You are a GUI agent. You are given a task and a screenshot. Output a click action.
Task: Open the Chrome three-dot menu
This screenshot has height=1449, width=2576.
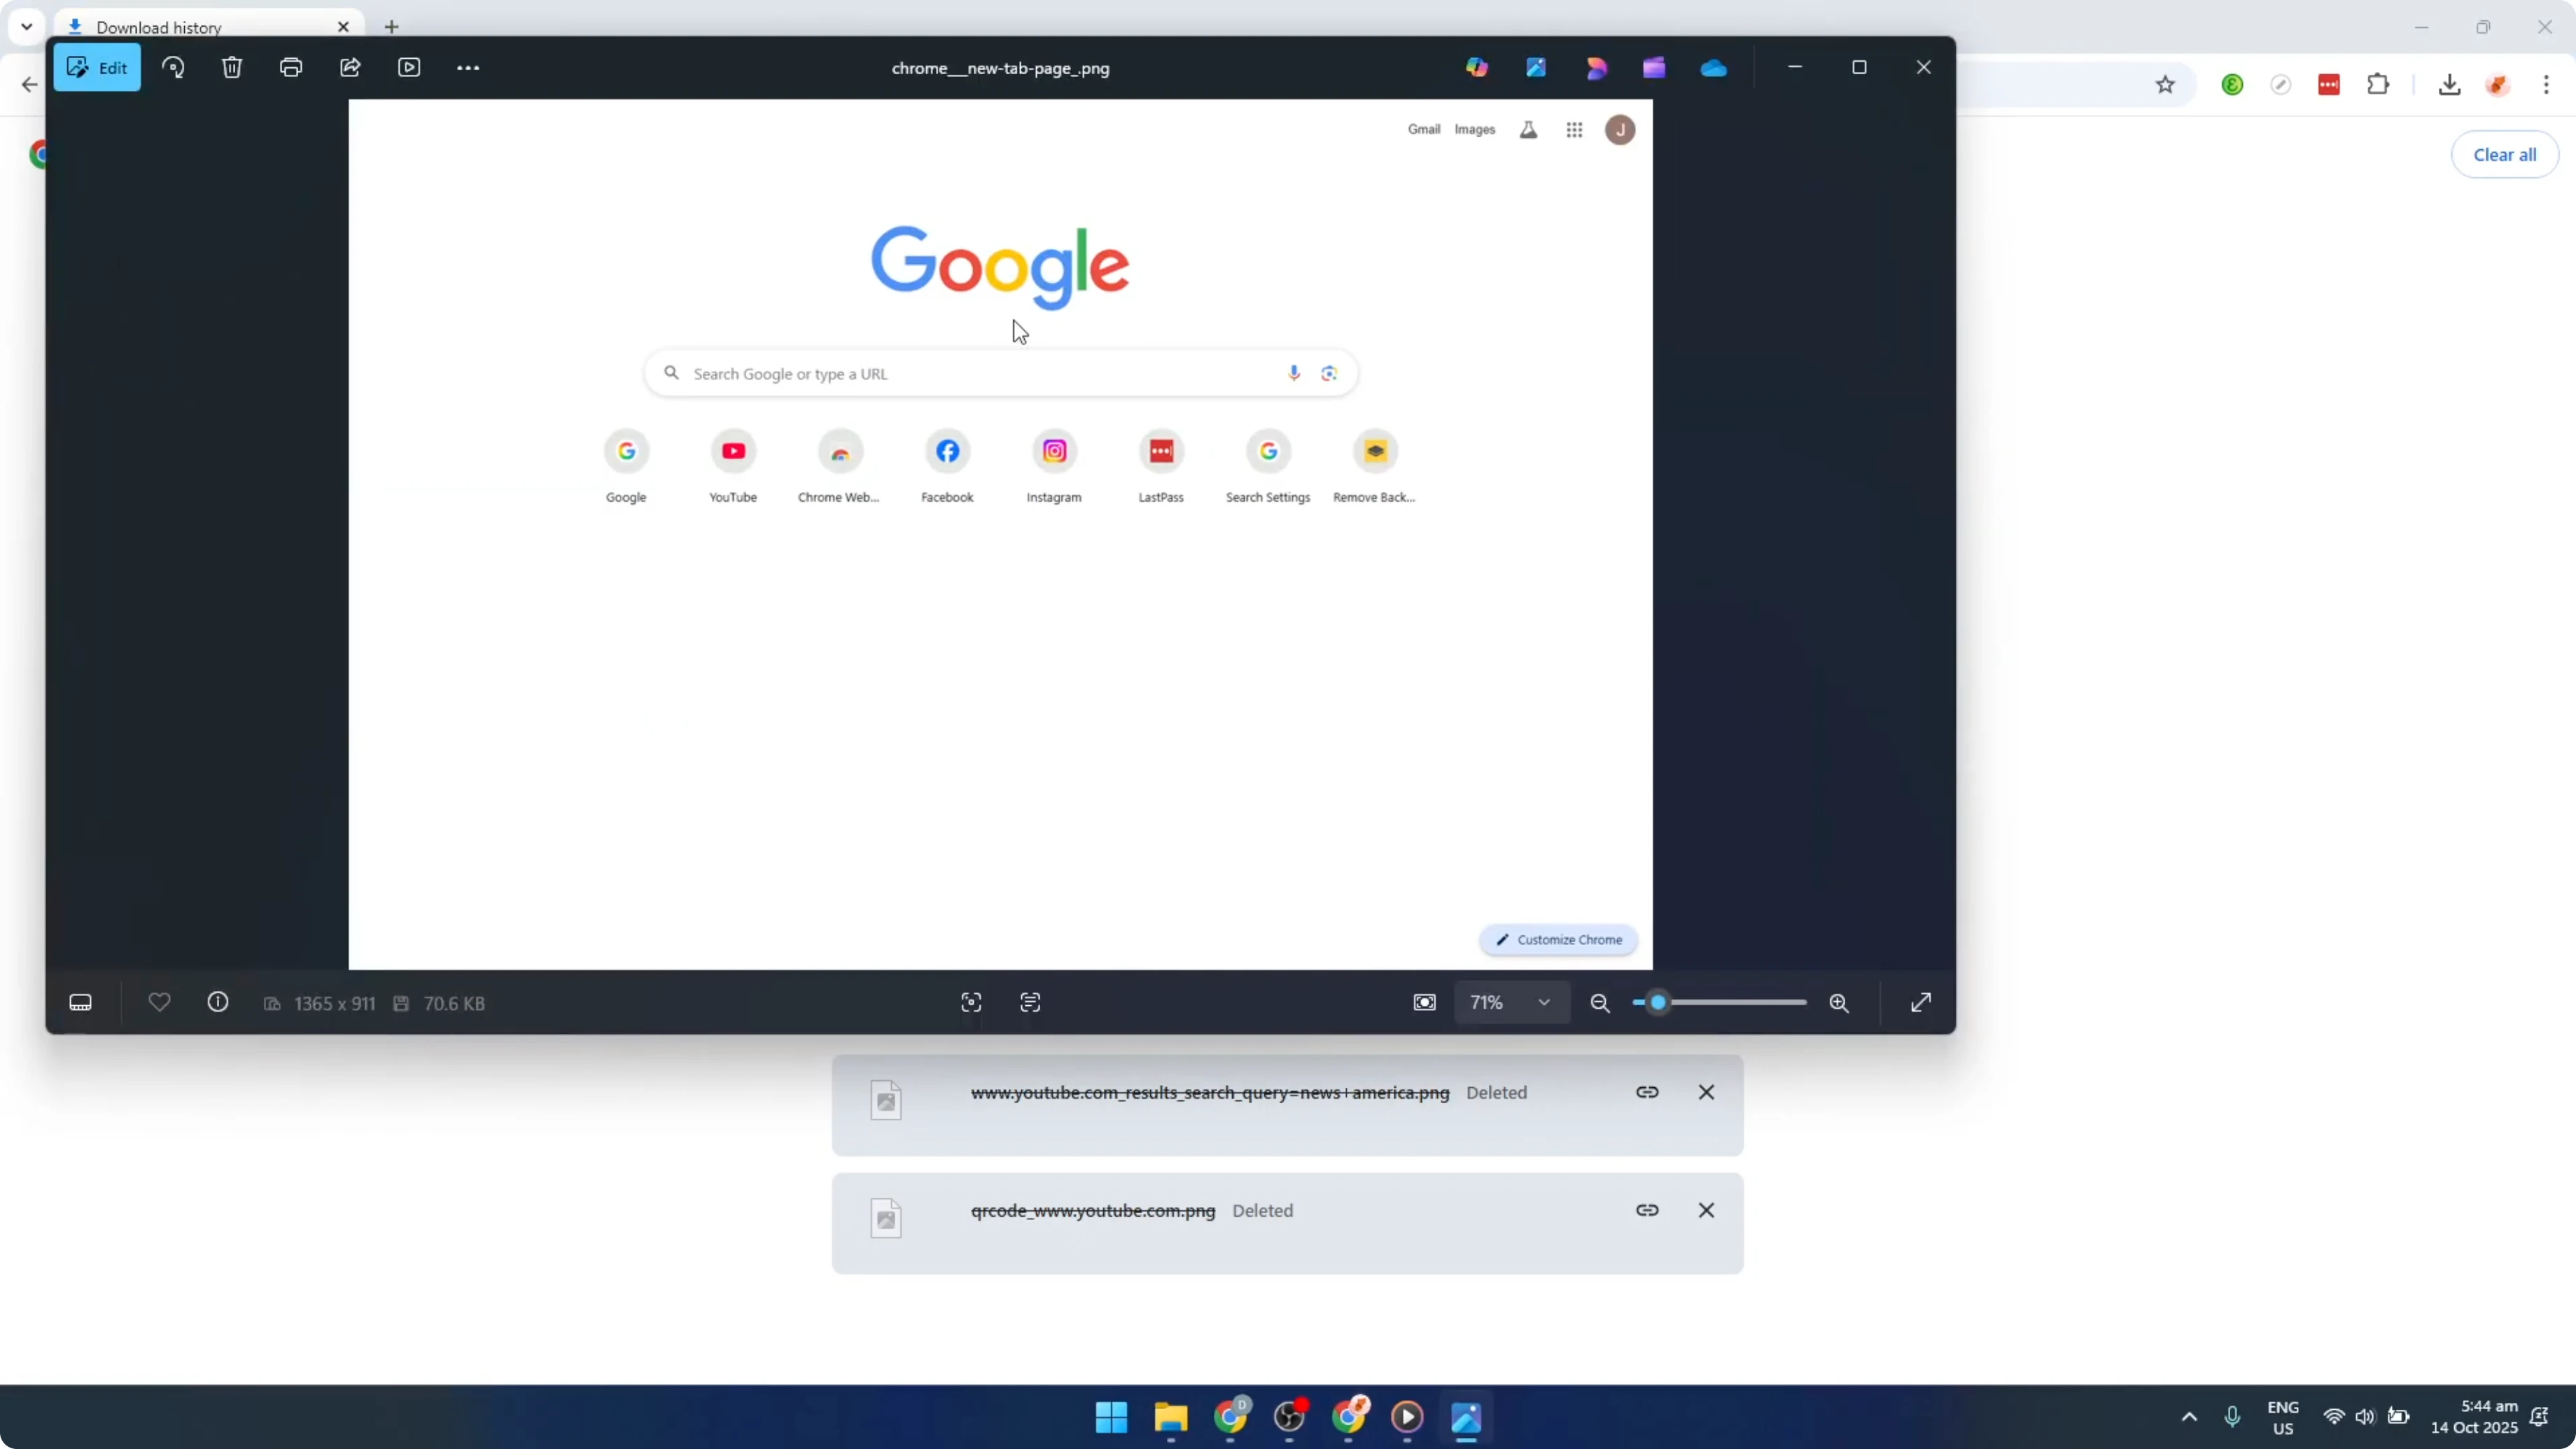2546,85
